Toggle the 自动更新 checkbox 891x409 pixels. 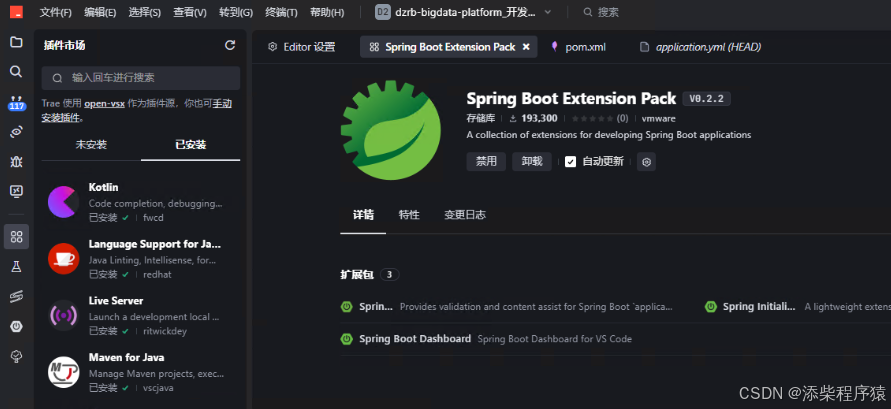click(571, 162)
